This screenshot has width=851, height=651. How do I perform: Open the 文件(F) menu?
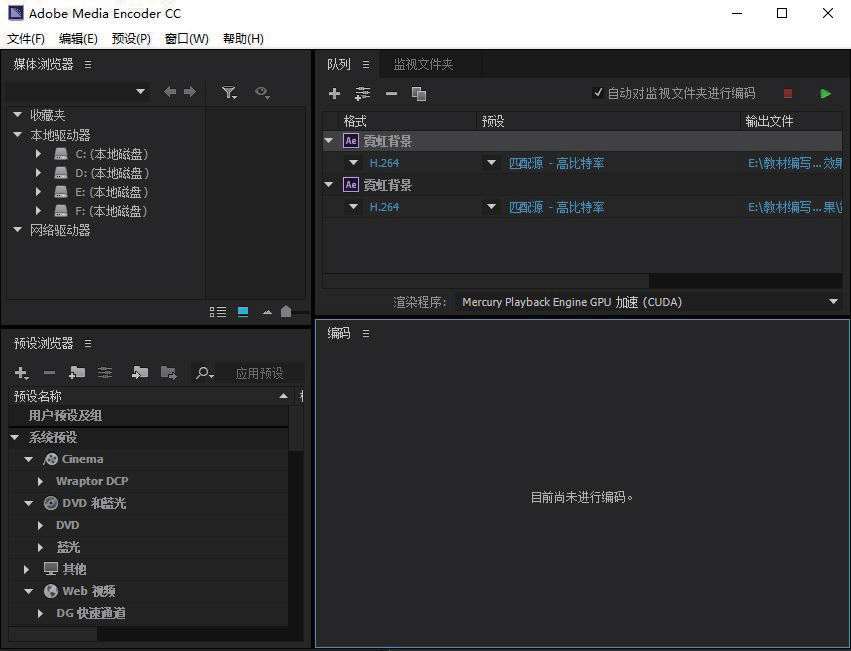[26, 39]
